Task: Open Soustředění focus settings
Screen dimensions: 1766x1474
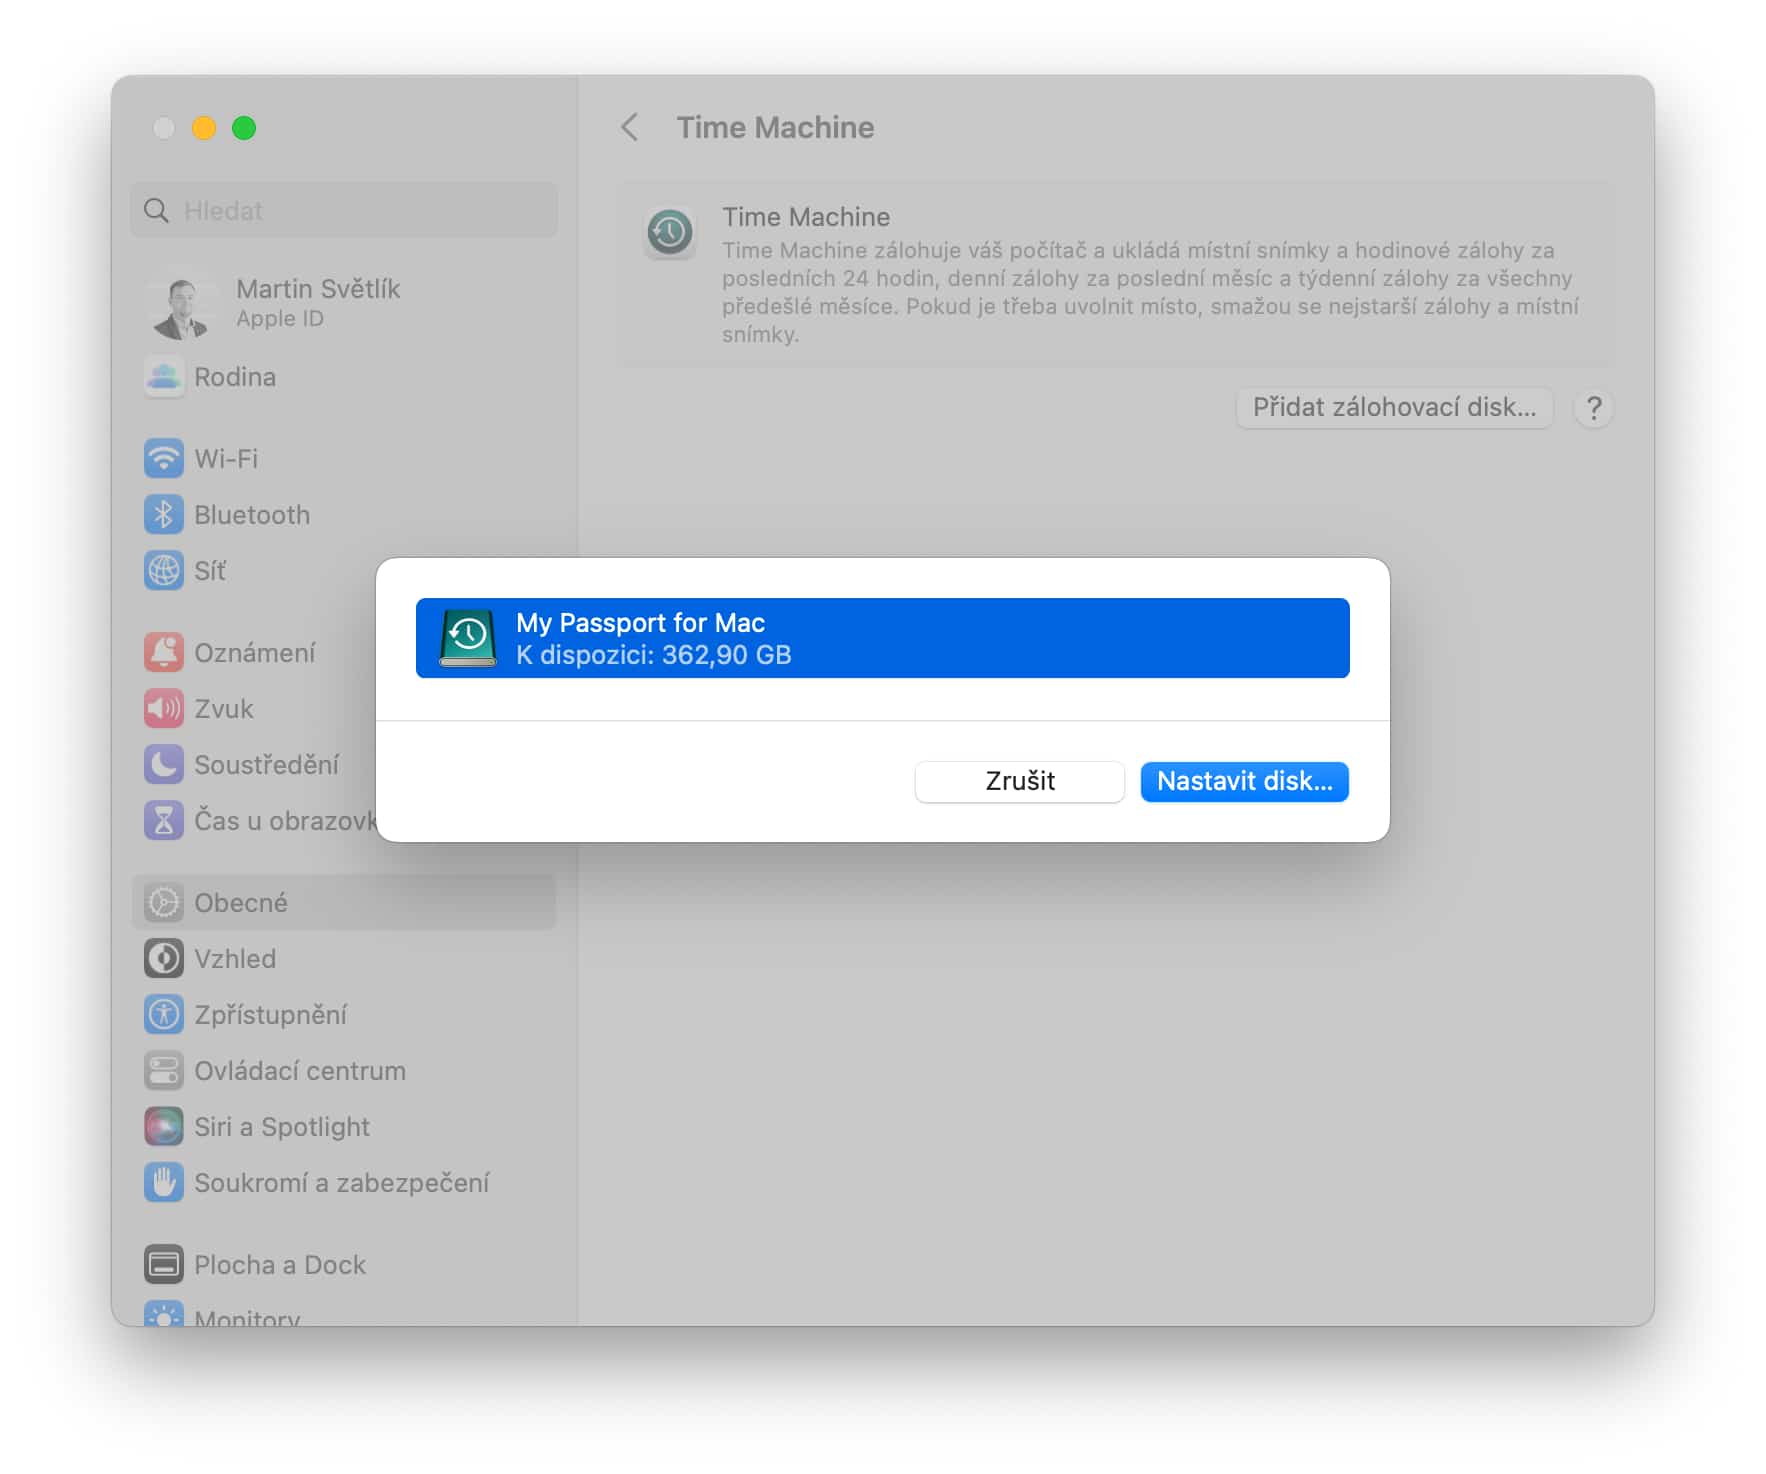Action: (x=254, y=765)
